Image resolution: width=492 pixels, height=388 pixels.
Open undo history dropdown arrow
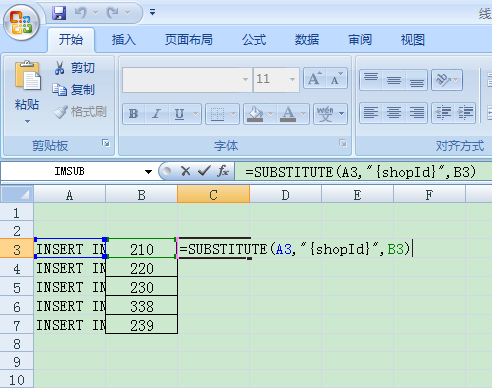[96, 13]
